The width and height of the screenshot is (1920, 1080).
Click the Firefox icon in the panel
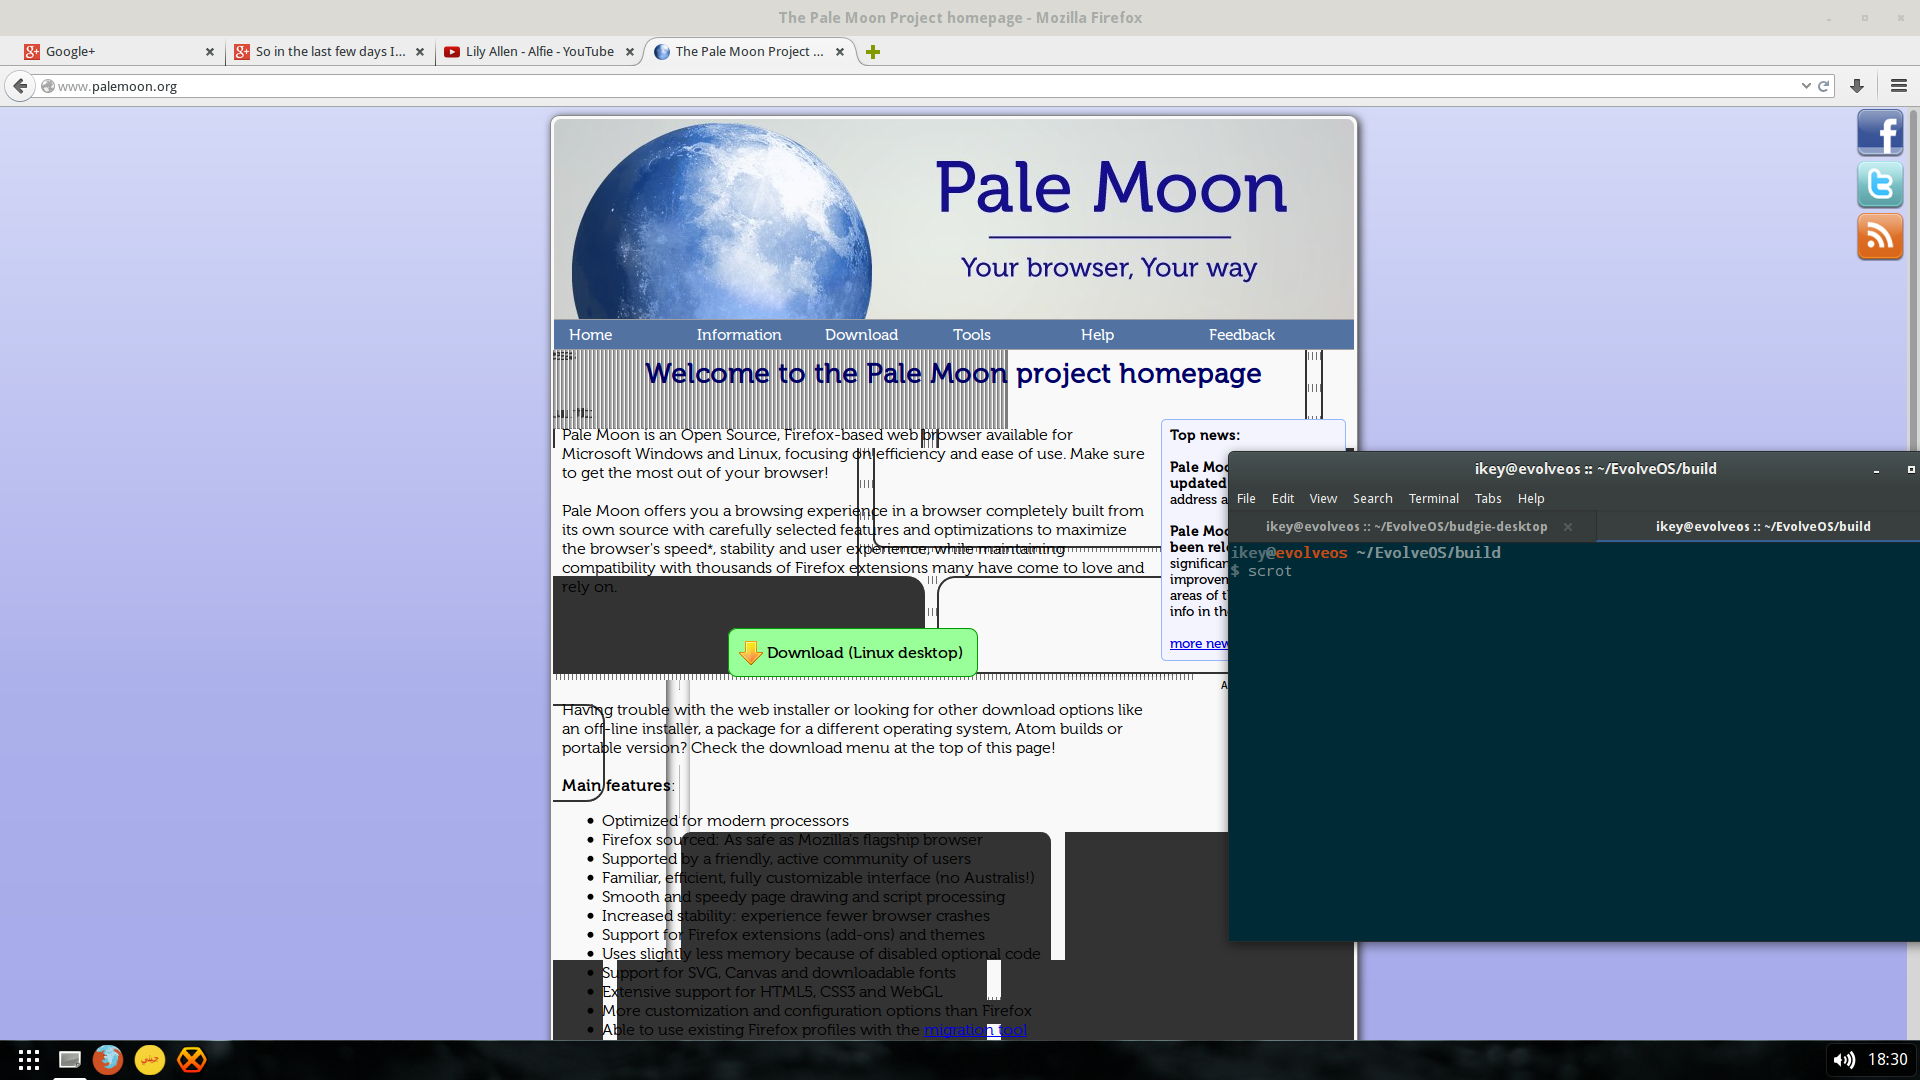coord(108,1059)
